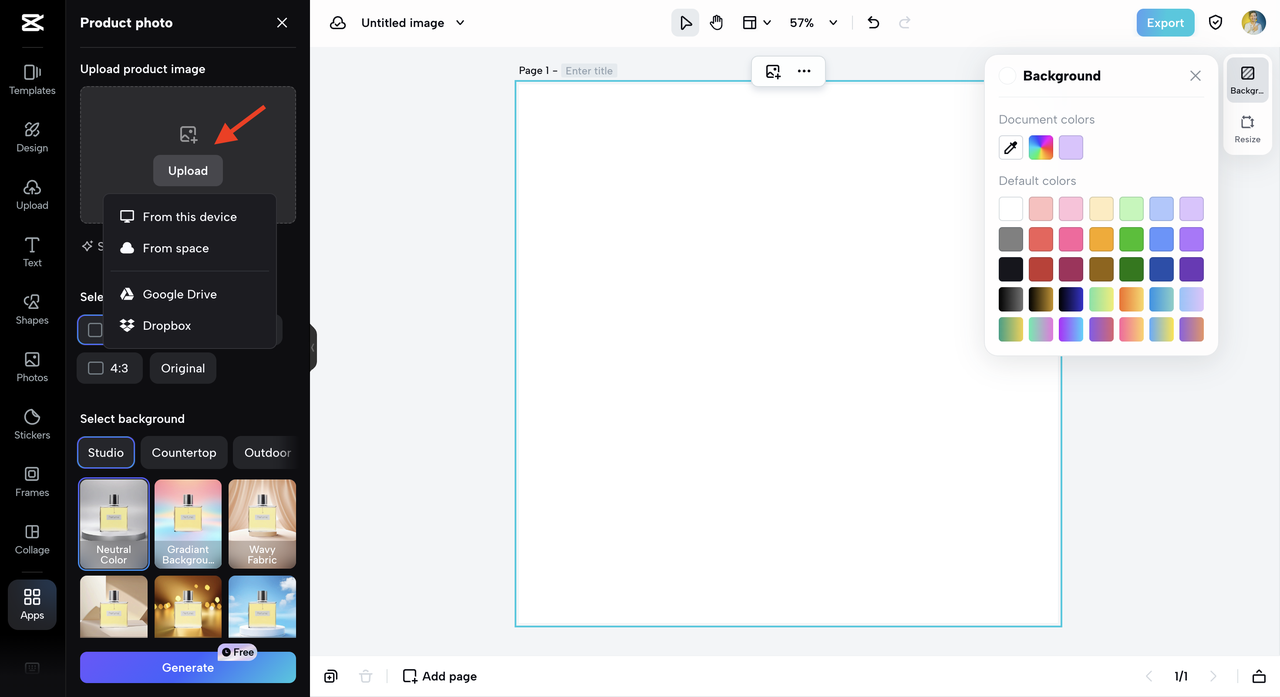Open keyboard shortcuts icon in sidebar bottom
This screenshot has width=1280, height=697.
[32, 668]
